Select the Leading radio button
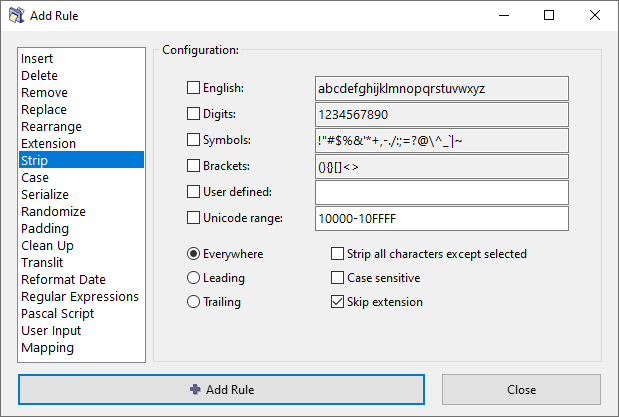The height and width of the screenshot is (417, 619). point(194,278)
